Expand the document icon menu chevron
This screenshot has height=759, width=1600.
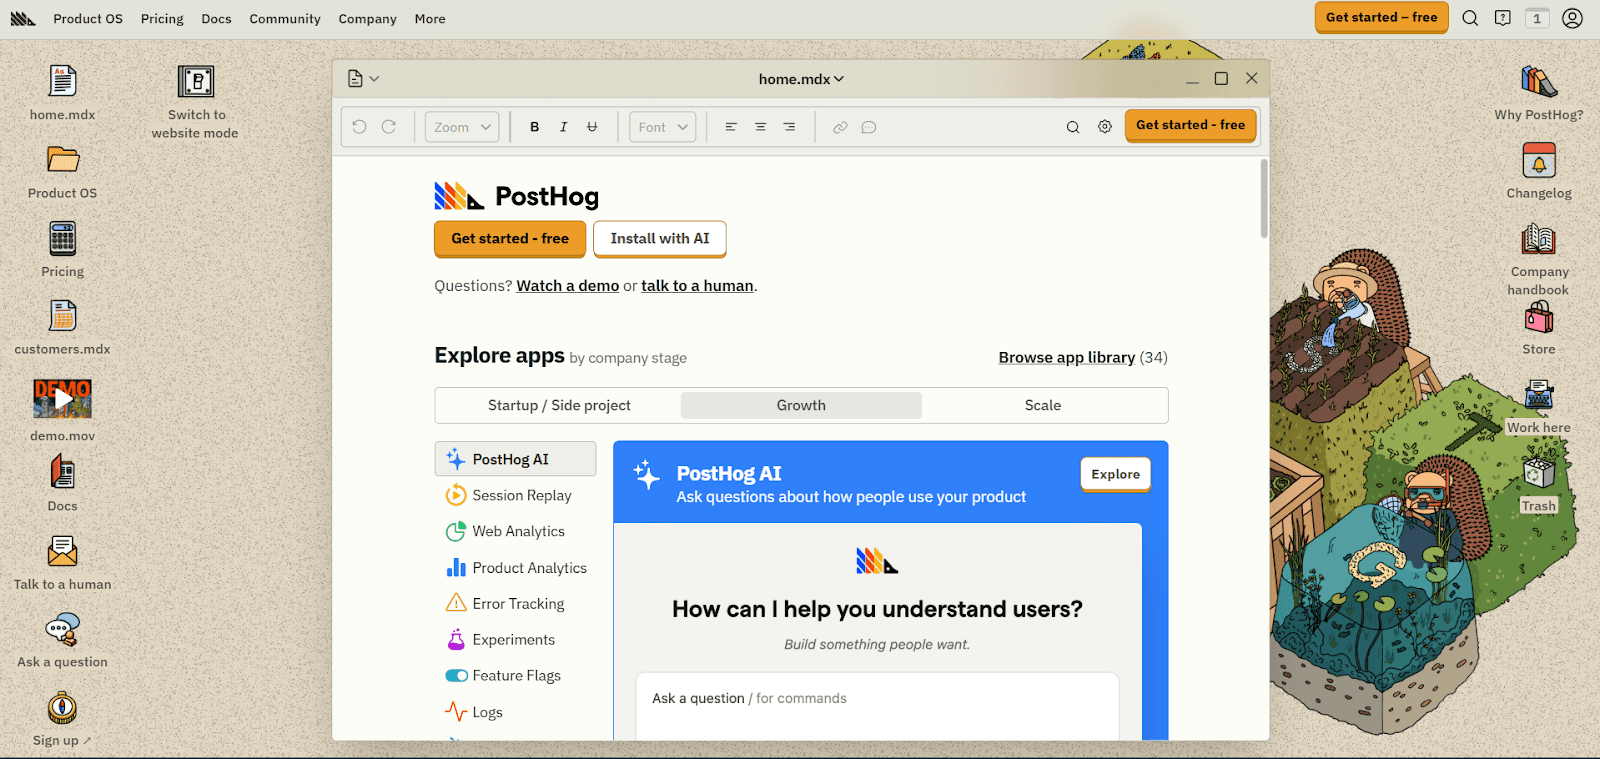[x=374, y=78]
